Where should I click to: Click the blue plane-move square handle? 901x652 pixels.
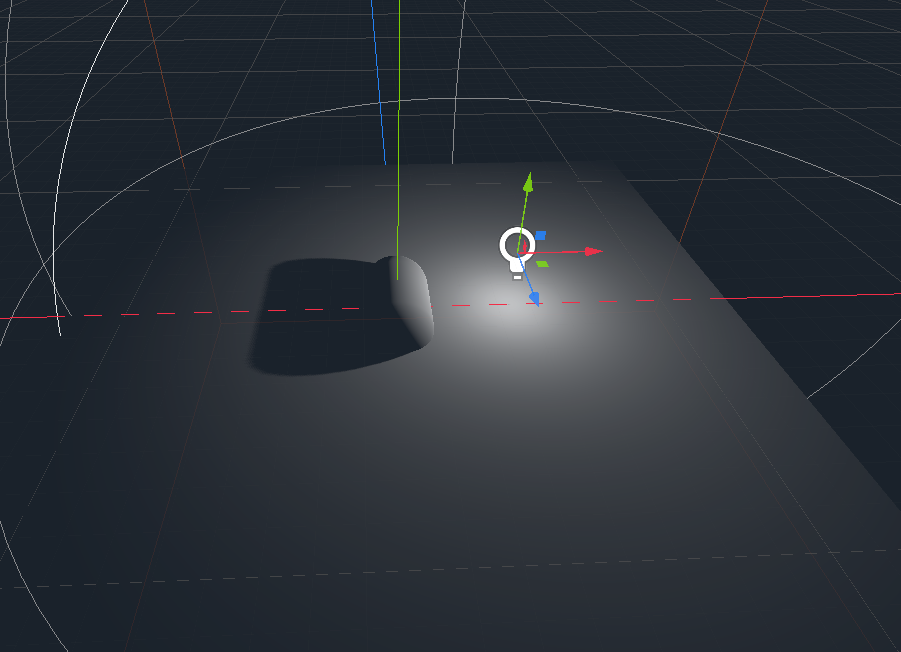[x=541, y=234]
